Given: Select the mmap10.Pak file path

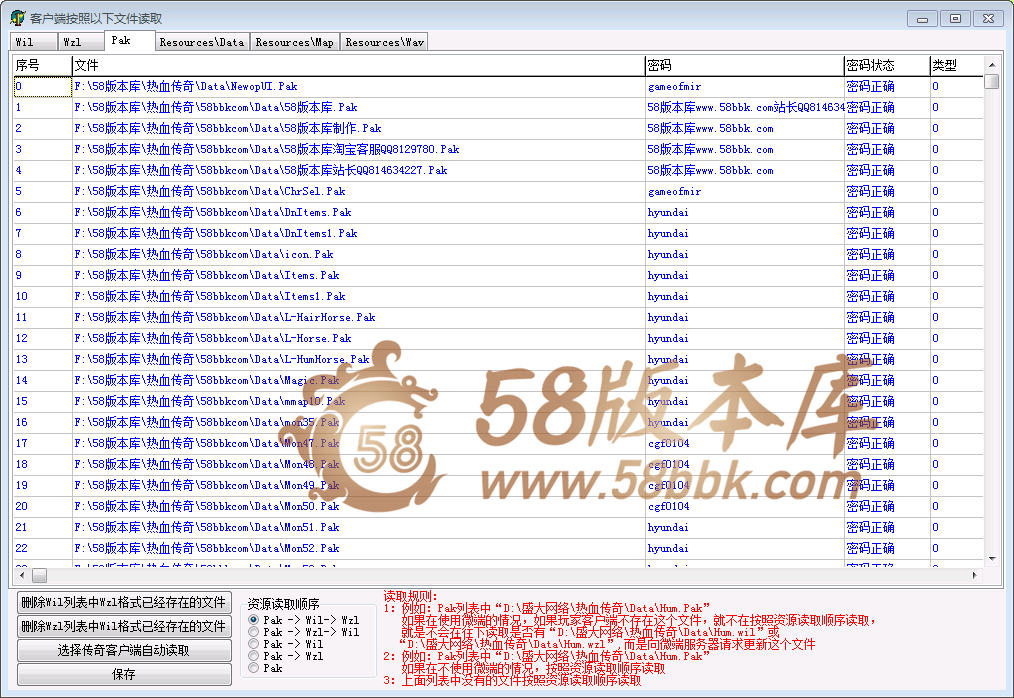Looking at the screenshot, I should coord(210,402).
